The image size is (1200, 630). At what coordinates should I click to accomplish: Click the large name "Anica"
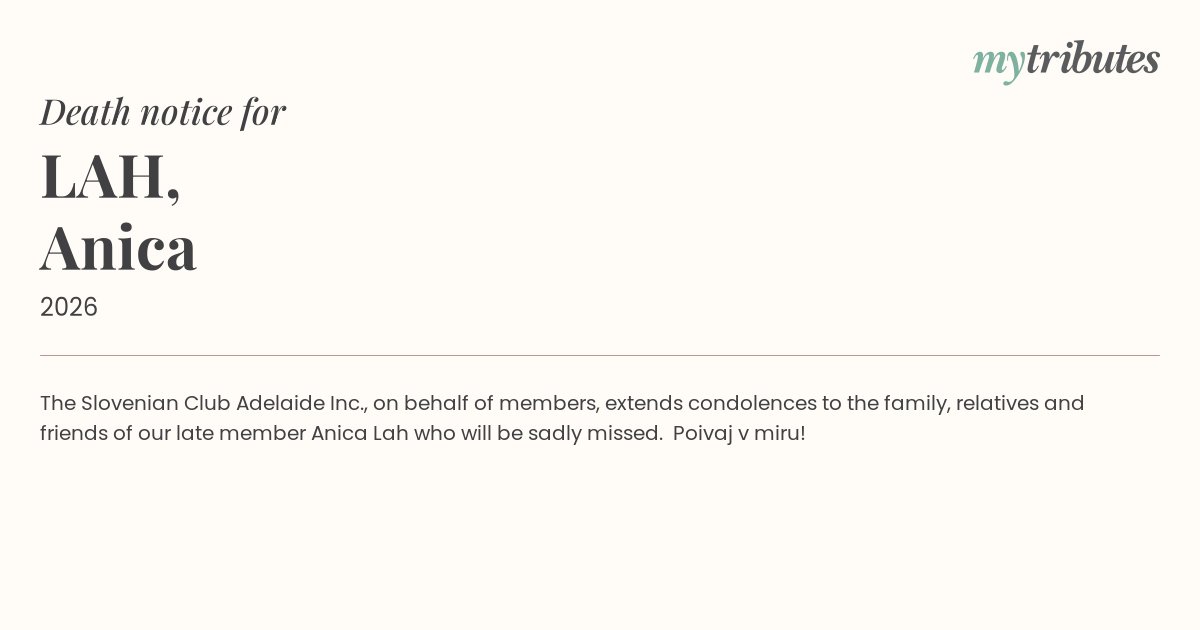(118, 248)
